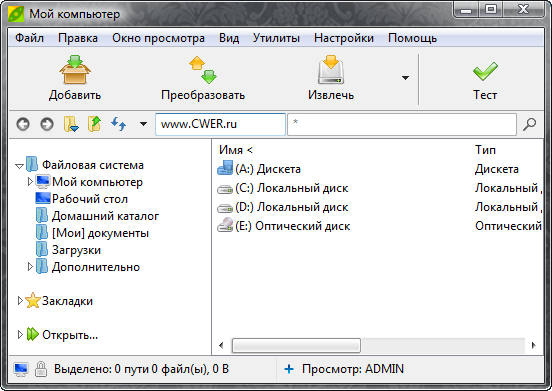Collapse the Файловая система node
The width and height of the screenshot is (552, 391).
click(19, 165)
